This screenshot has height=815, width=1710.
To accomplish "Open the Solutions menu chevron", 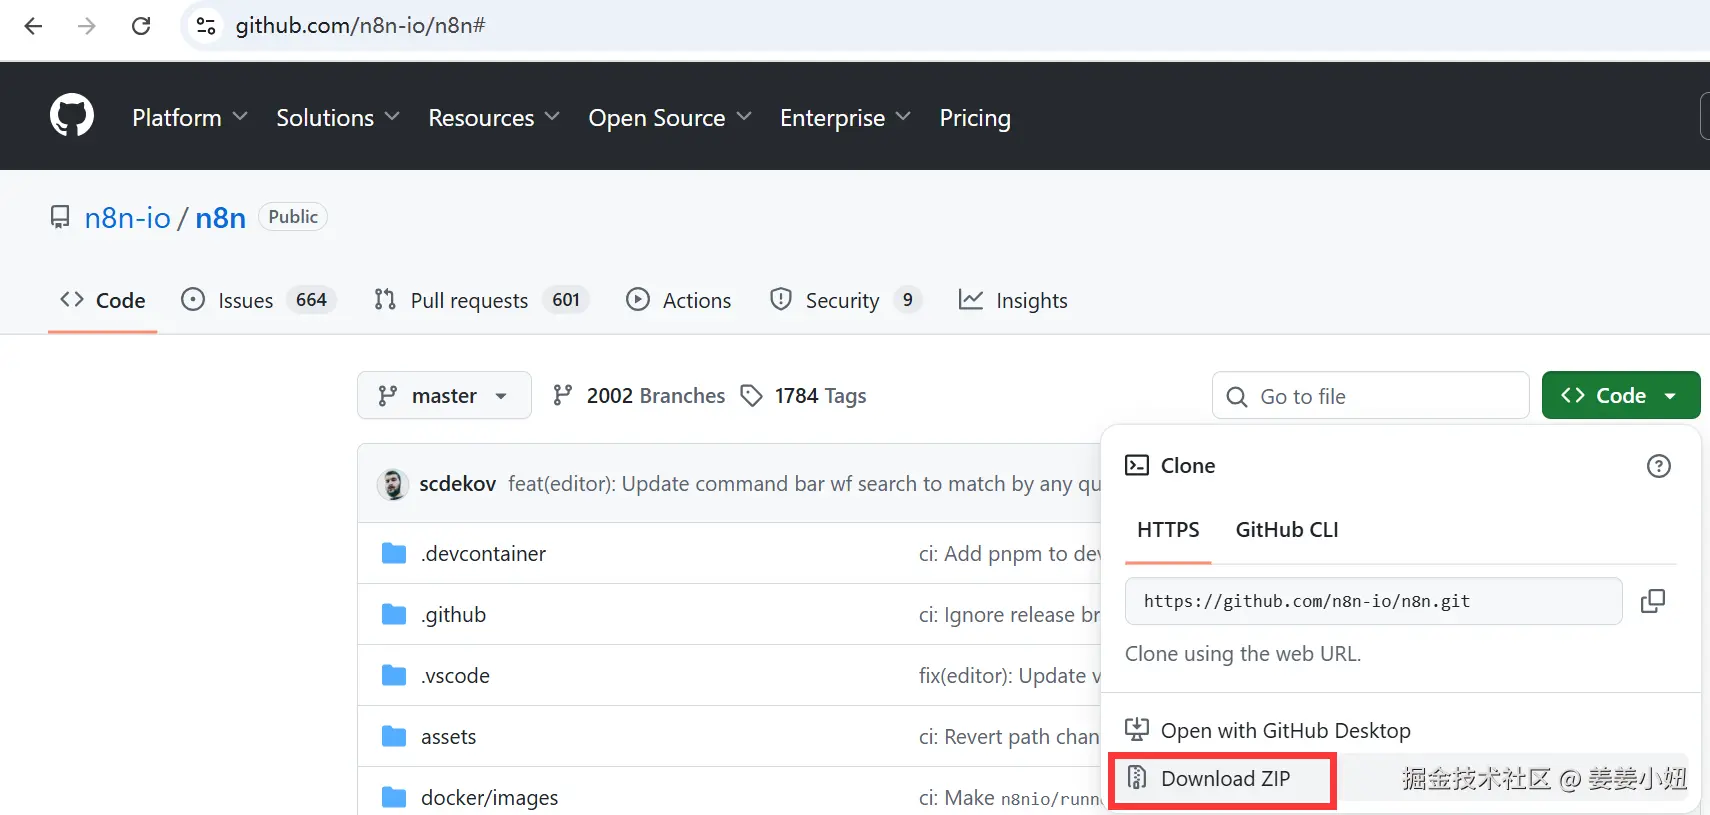I will tap(392, 117).
